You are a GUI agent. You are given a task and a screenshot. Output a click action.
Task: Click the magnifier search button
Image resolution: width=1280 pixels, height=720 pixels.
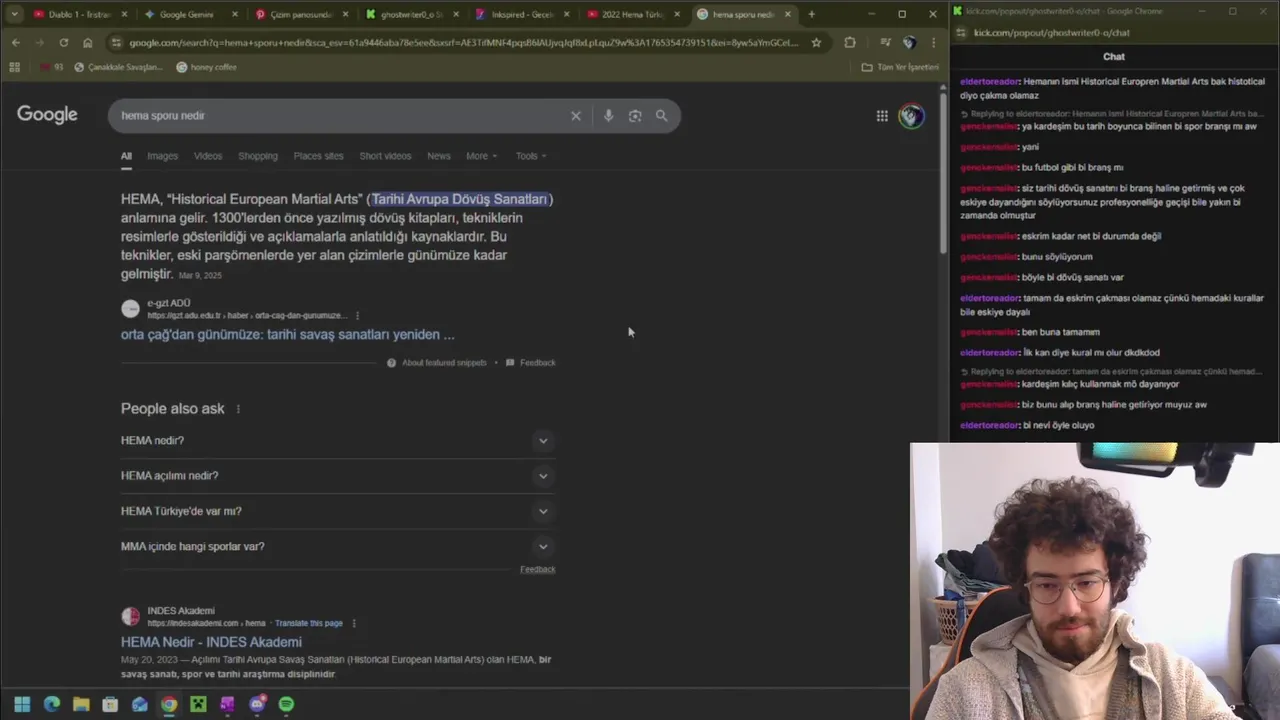[x=661, y=116]
